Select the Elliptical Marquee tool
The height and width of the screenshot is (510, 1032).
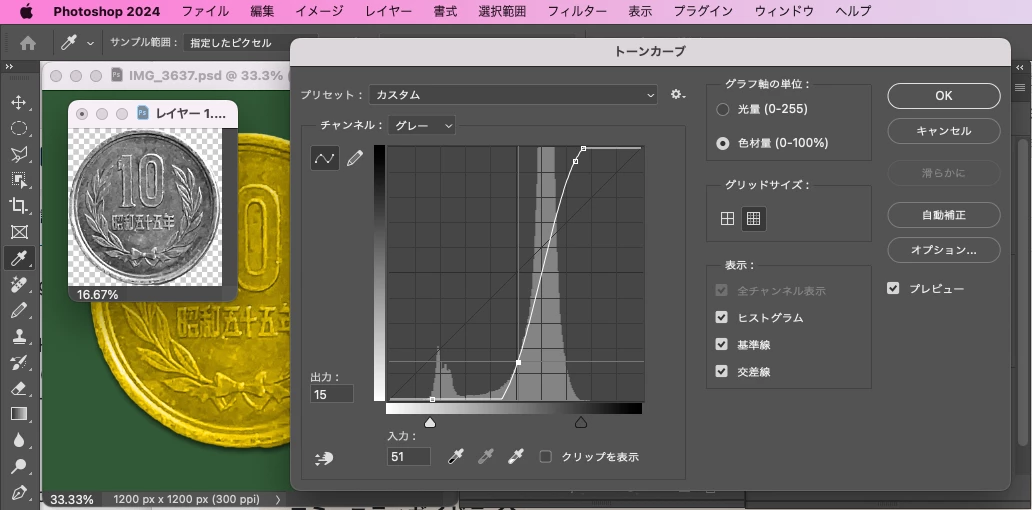[18, 128]
